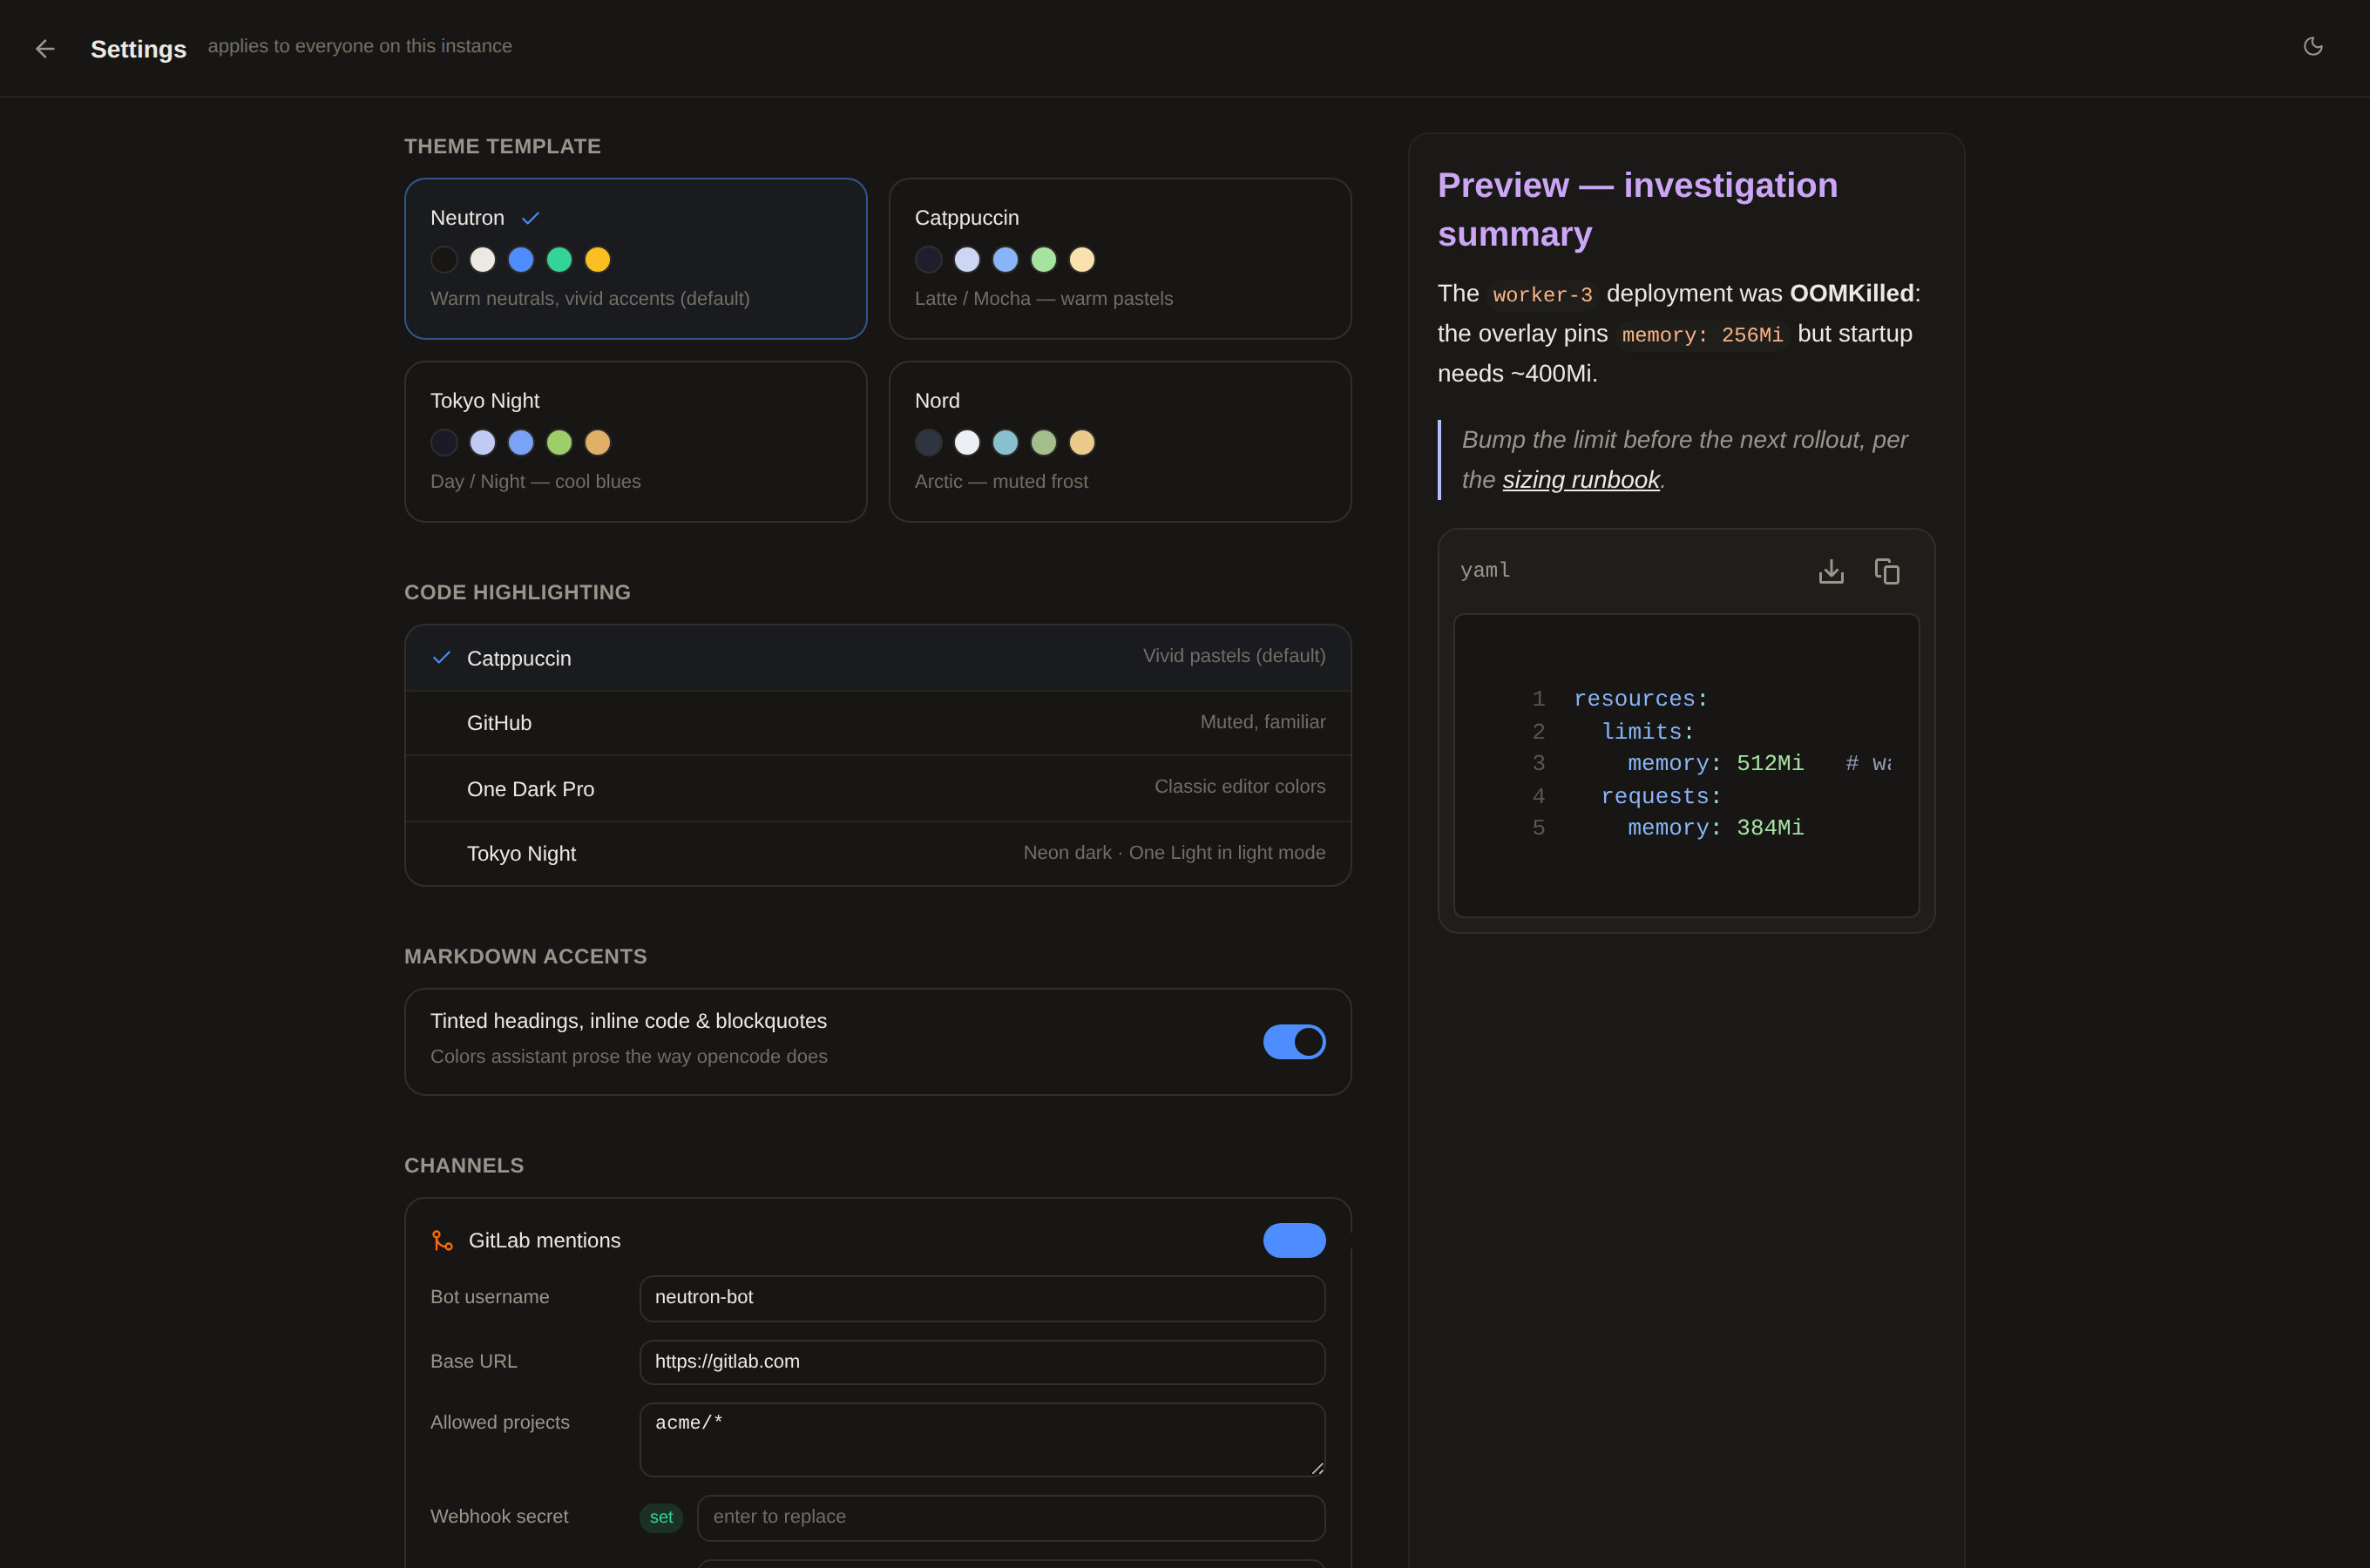Click 'Neon dark · One Light' description
This screenshot has height=1568, width=2370.
tap(1174, 853)
